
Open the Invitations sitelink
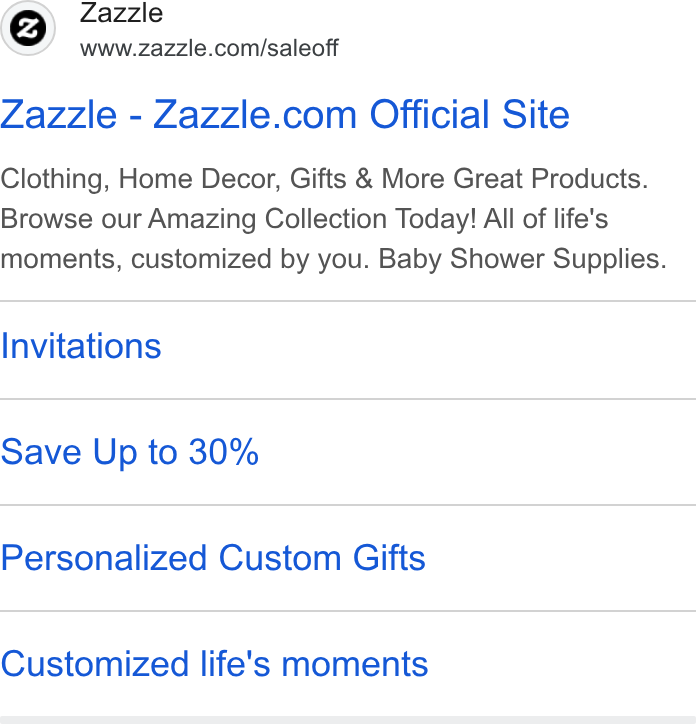[x=81, y=346]
